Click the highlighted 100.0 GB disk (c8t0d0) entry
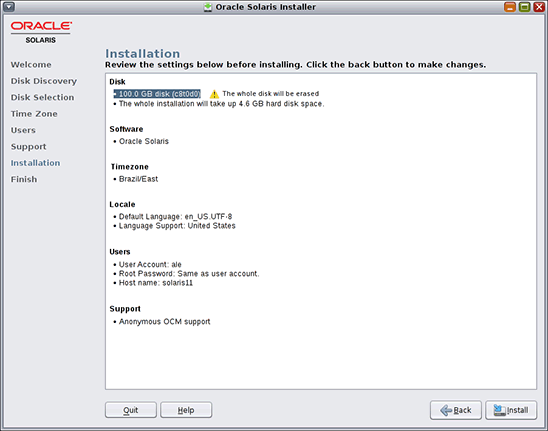The height and width of the screenshot is (431, 548). click(157, 94)
